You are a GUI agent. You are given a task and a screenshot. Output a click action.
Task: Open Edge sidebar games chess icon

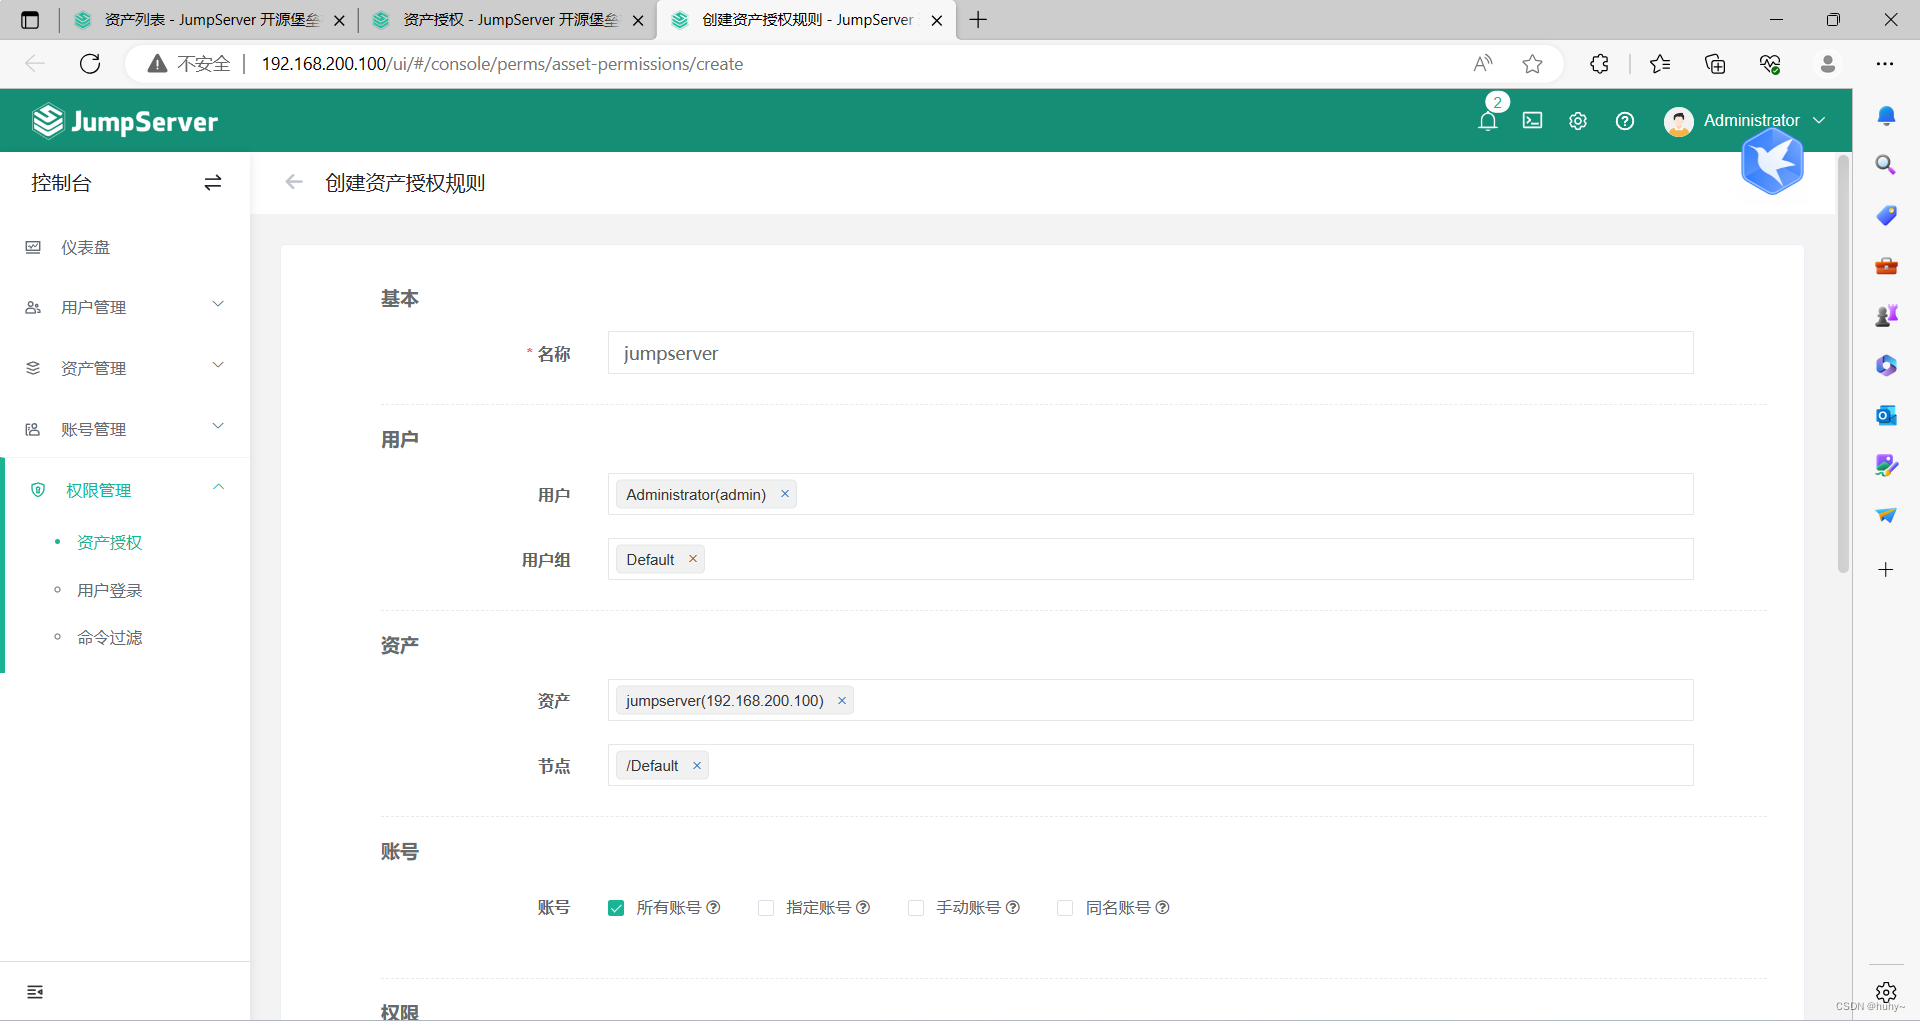click(1886, 315)
